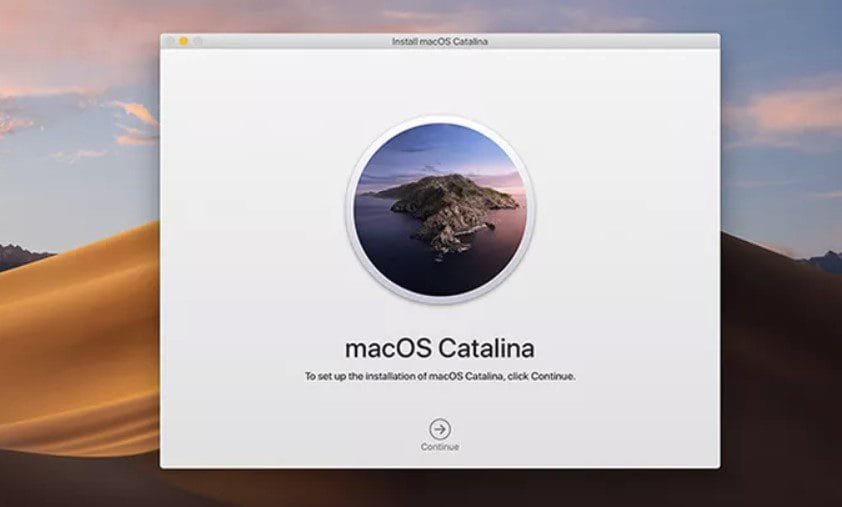Click the 'Install macOS Catalina' window title

point(440,41)
